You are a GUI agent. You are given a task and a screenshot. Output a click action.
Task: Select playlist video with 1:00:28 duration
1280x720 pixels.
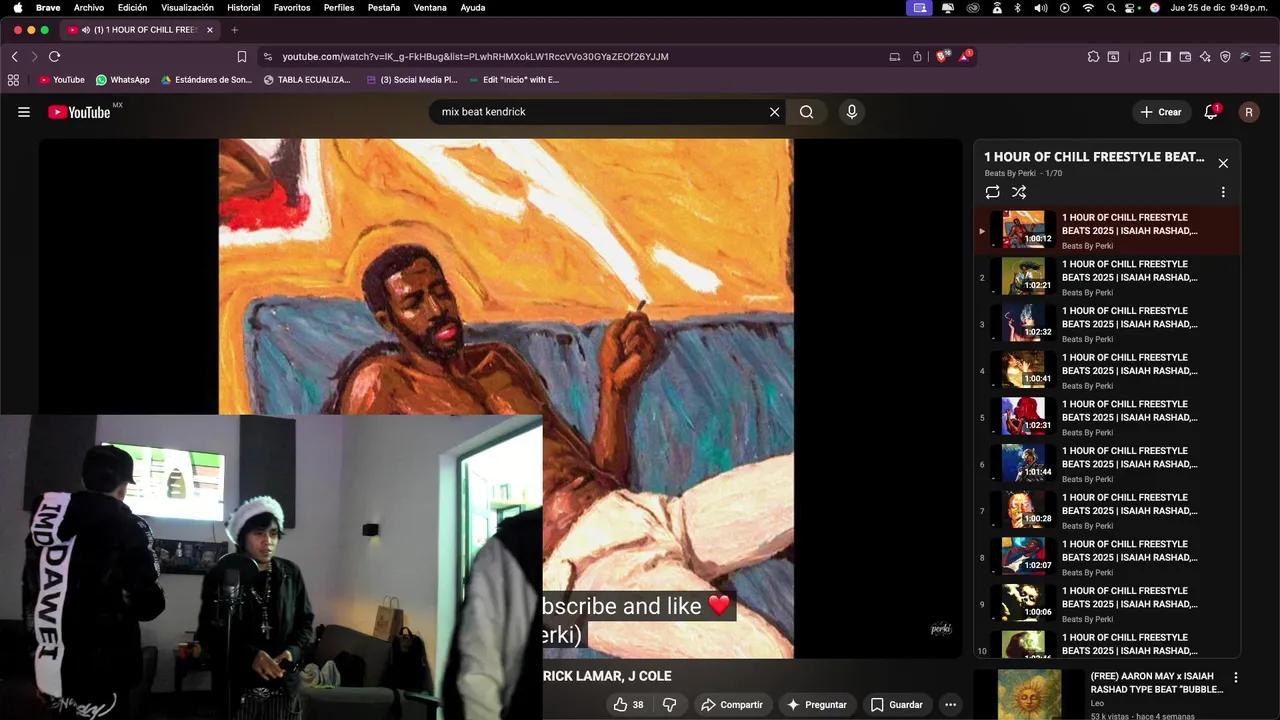[x=1107, y=511]
